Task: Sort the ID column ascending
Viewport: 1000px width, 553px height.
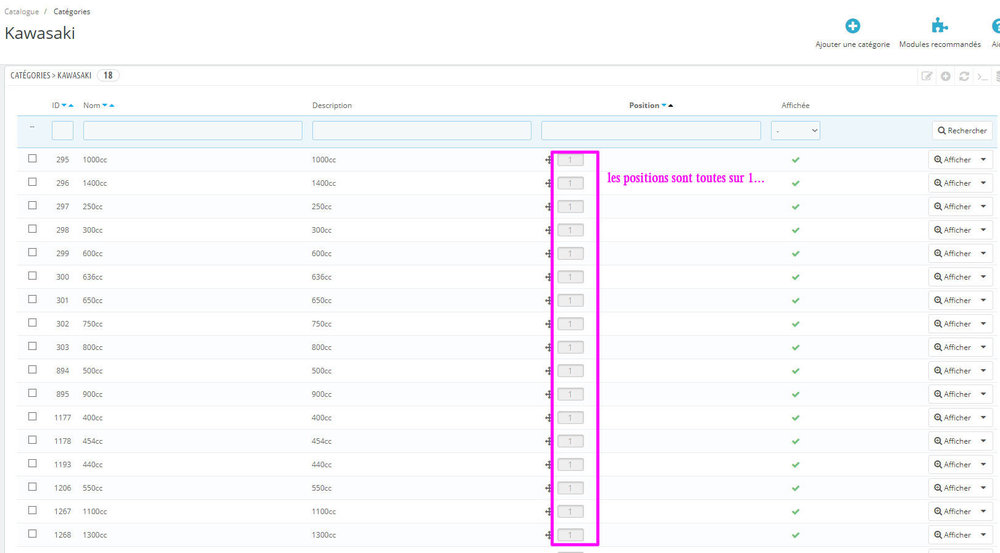Action: tap(71, 105)
